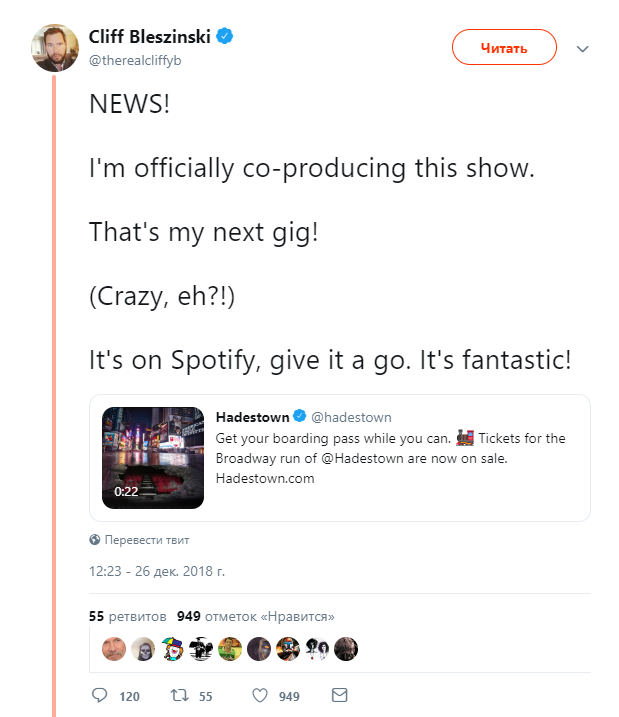
Task: Click the skull-faced liker avatar
Action: pos(143,649)
